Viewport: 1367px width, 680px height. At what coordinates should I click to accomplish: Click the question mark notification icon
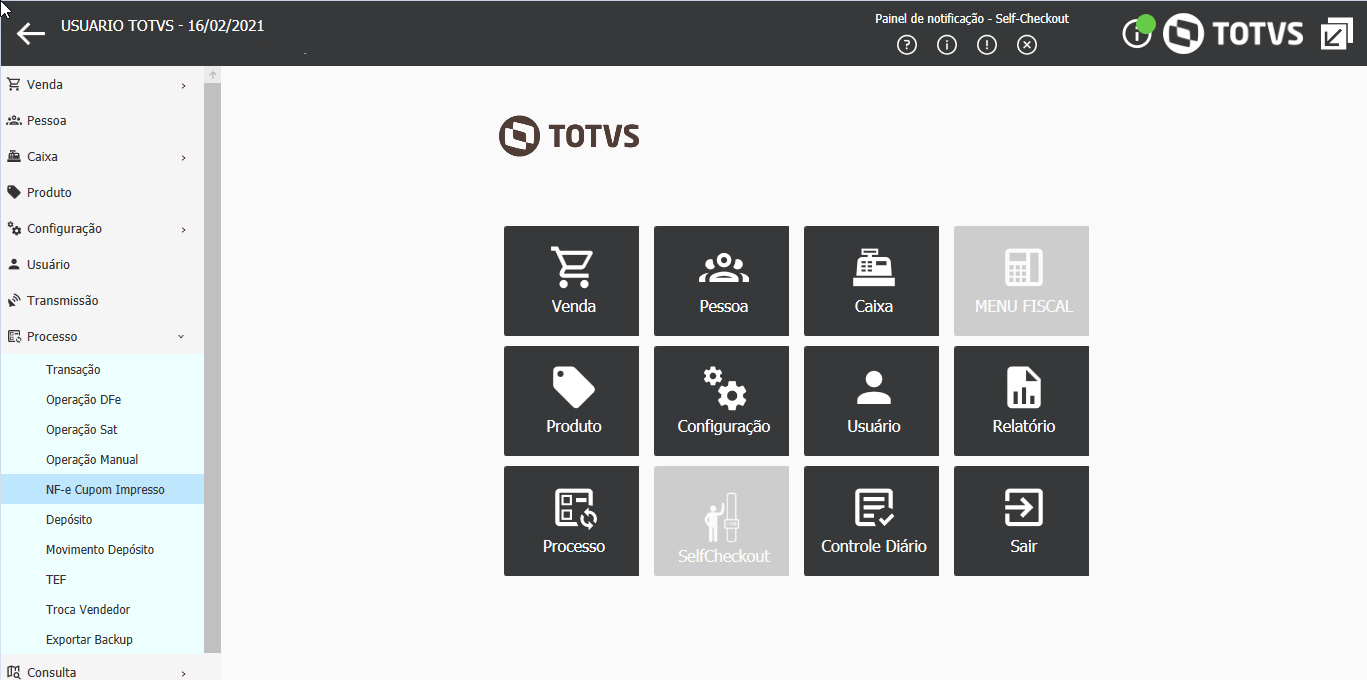(907, 45)
